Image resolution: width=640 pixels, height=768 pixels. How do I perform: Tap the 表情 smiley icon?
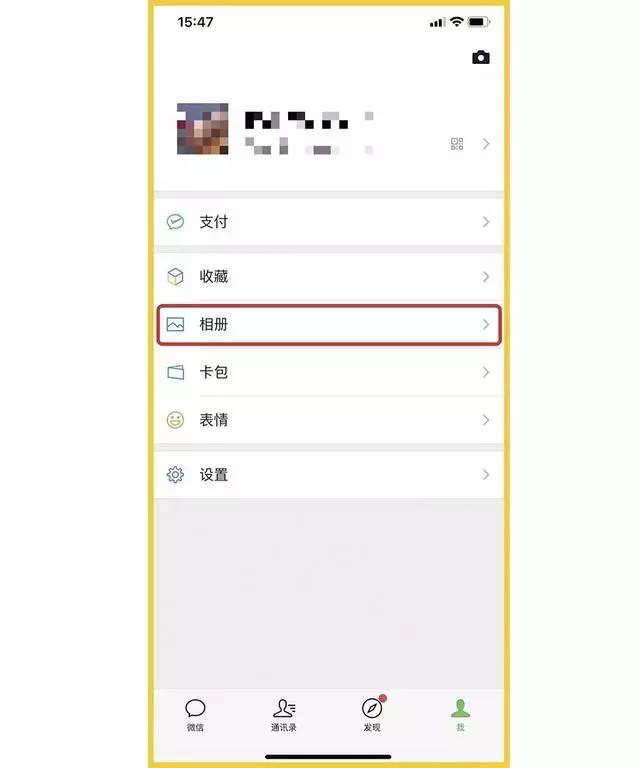(175, 420)
